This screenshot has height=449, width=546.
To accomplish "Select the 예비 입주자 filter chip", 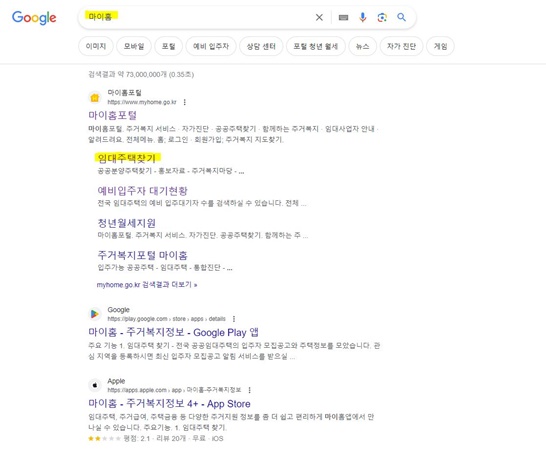I will (211, 46).
